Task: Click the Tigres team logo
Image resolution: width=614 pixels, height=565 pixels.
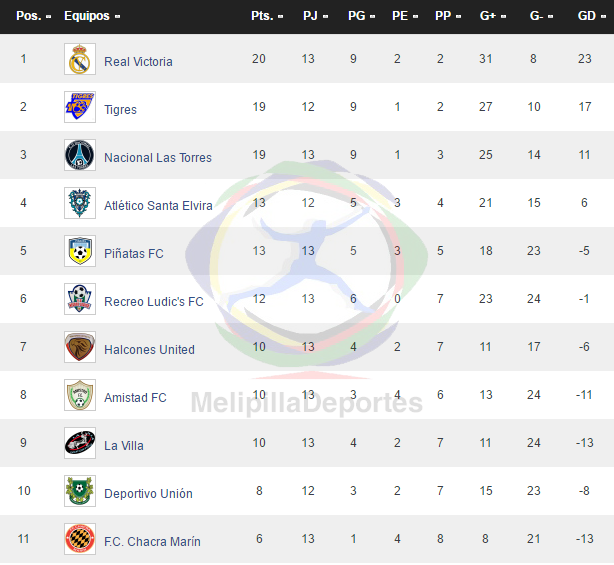Action: (x=80, y=107)
